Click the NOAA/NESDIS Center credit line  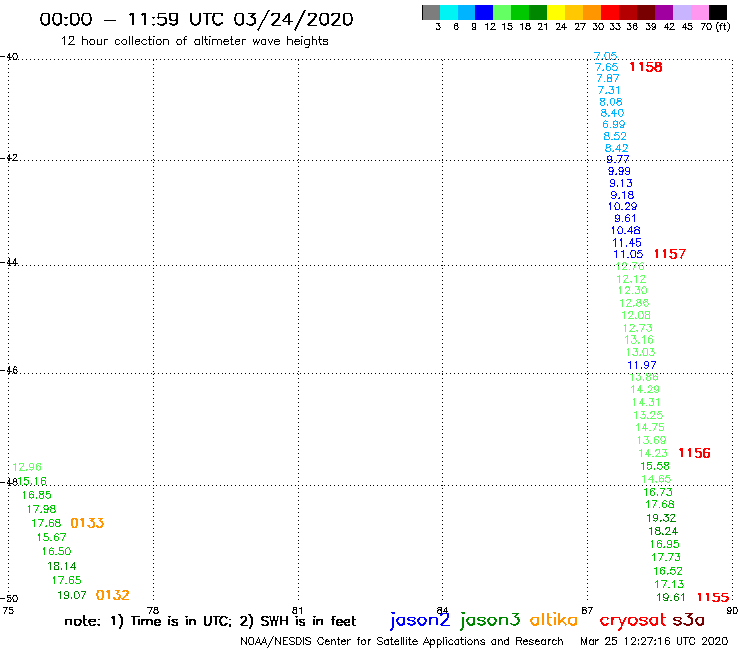[402, 641]
